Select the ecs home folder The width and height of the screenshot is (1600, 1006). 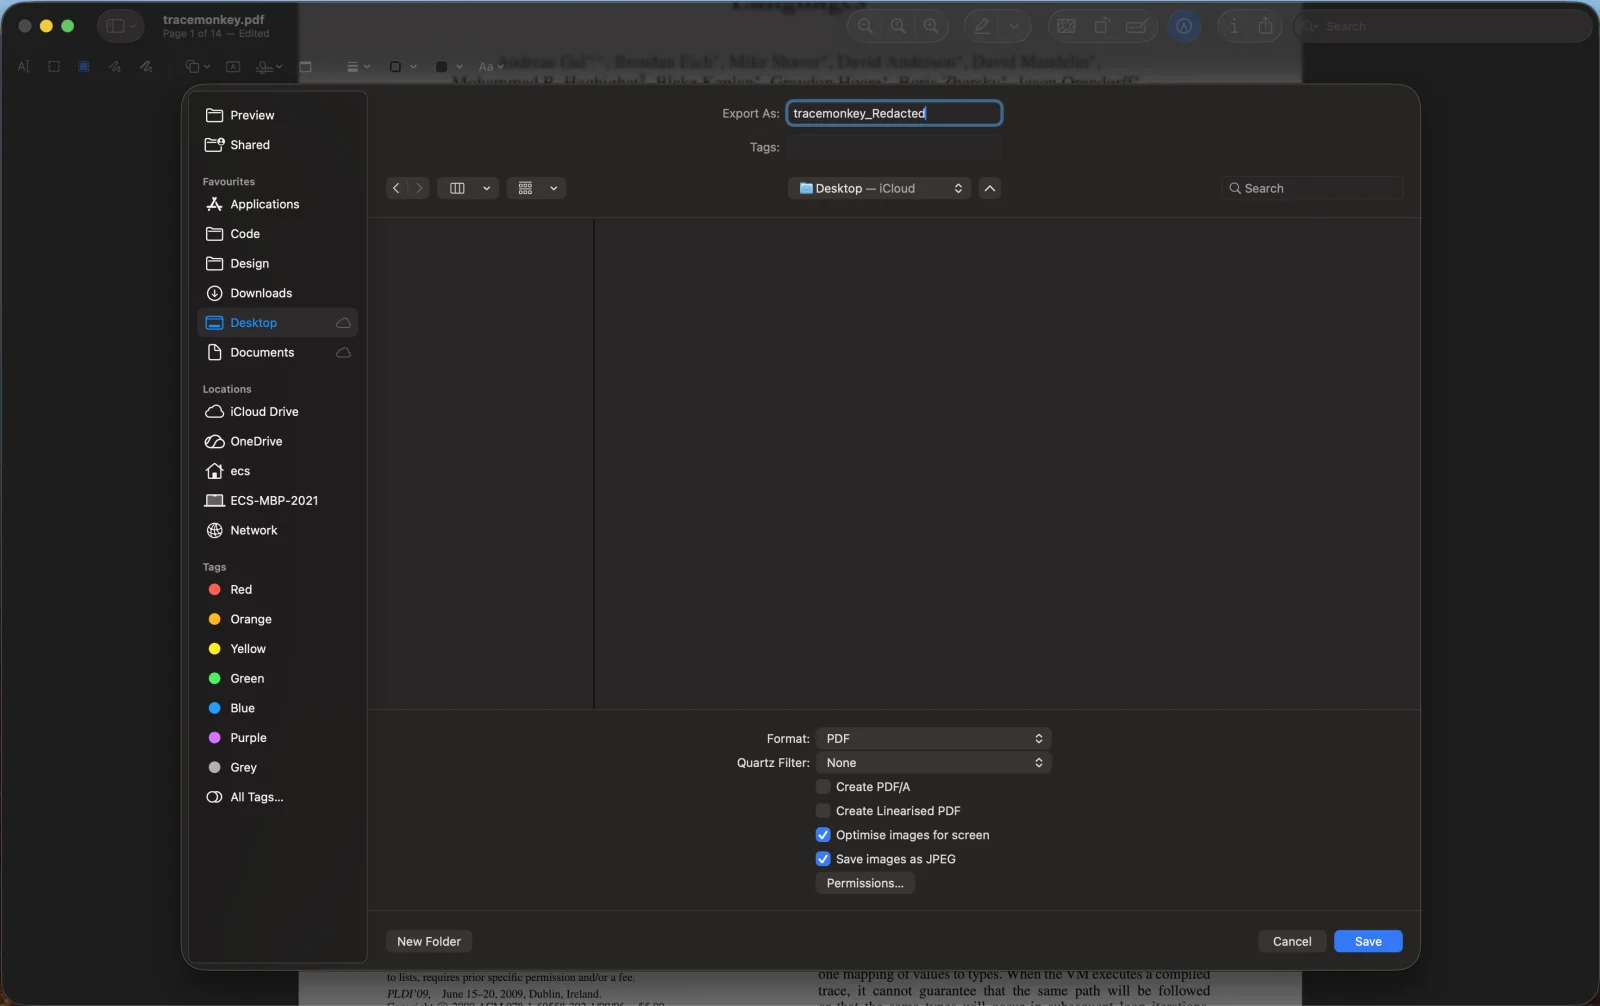pyautogui.click(x=277, y=471)
